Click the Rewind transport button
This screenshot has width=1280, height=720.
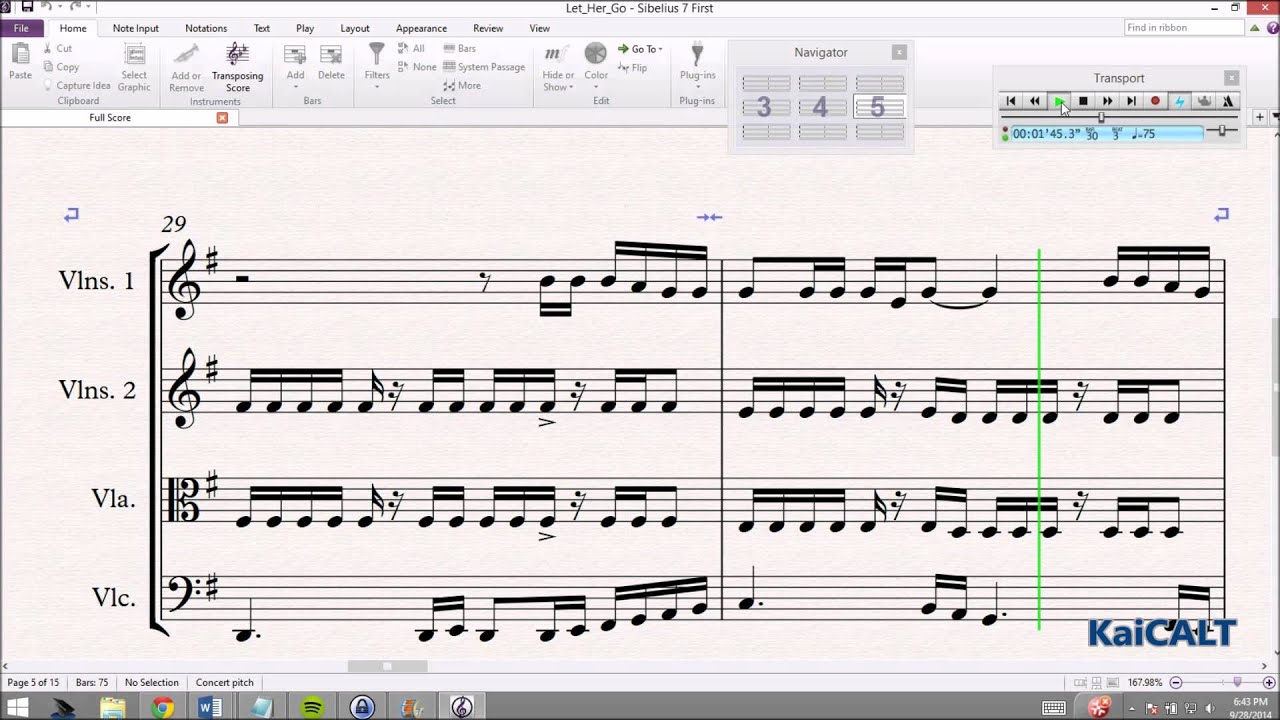(1035, 101)
